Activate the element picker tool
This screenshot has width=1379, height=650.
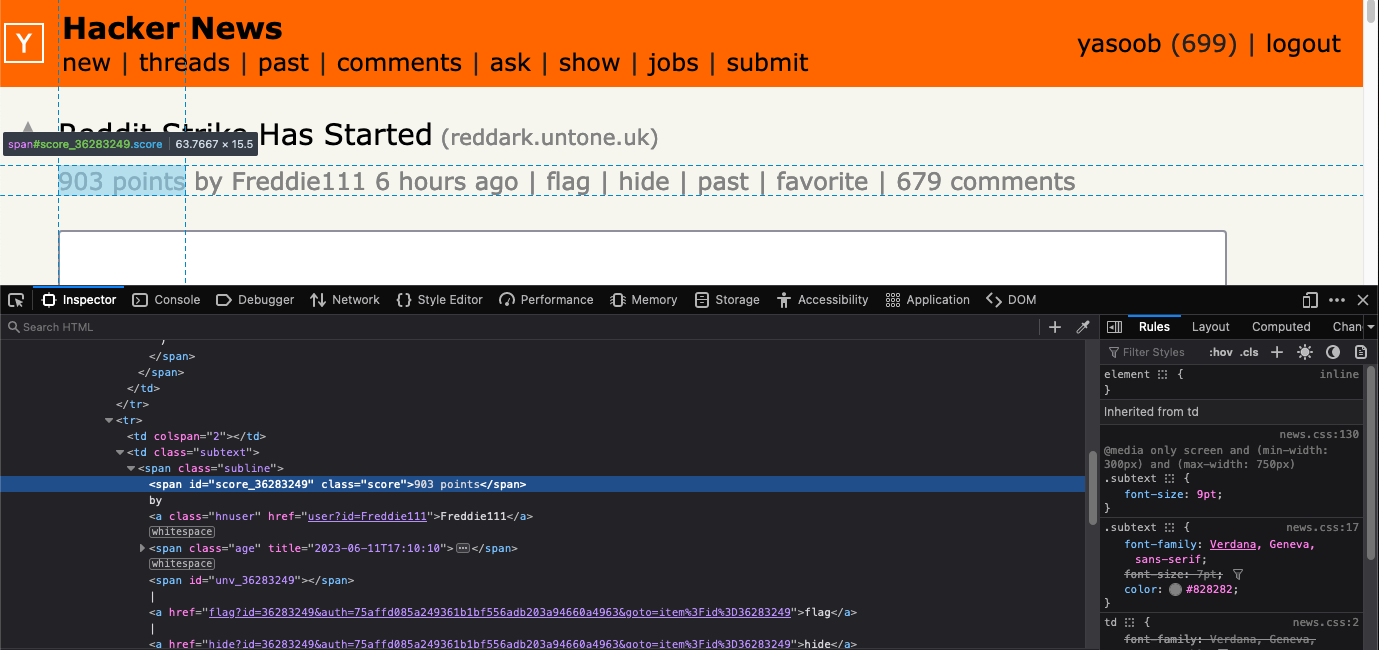[x=16, y=300]
